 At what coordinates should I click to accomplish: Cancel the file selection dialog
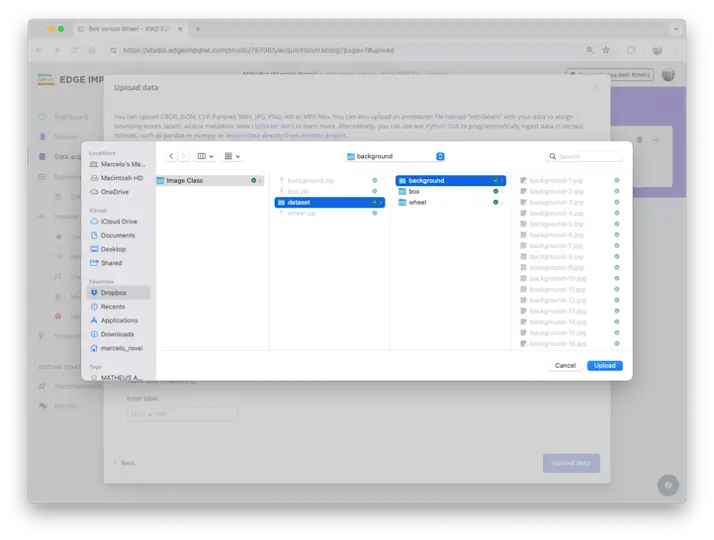coord(565,366)
